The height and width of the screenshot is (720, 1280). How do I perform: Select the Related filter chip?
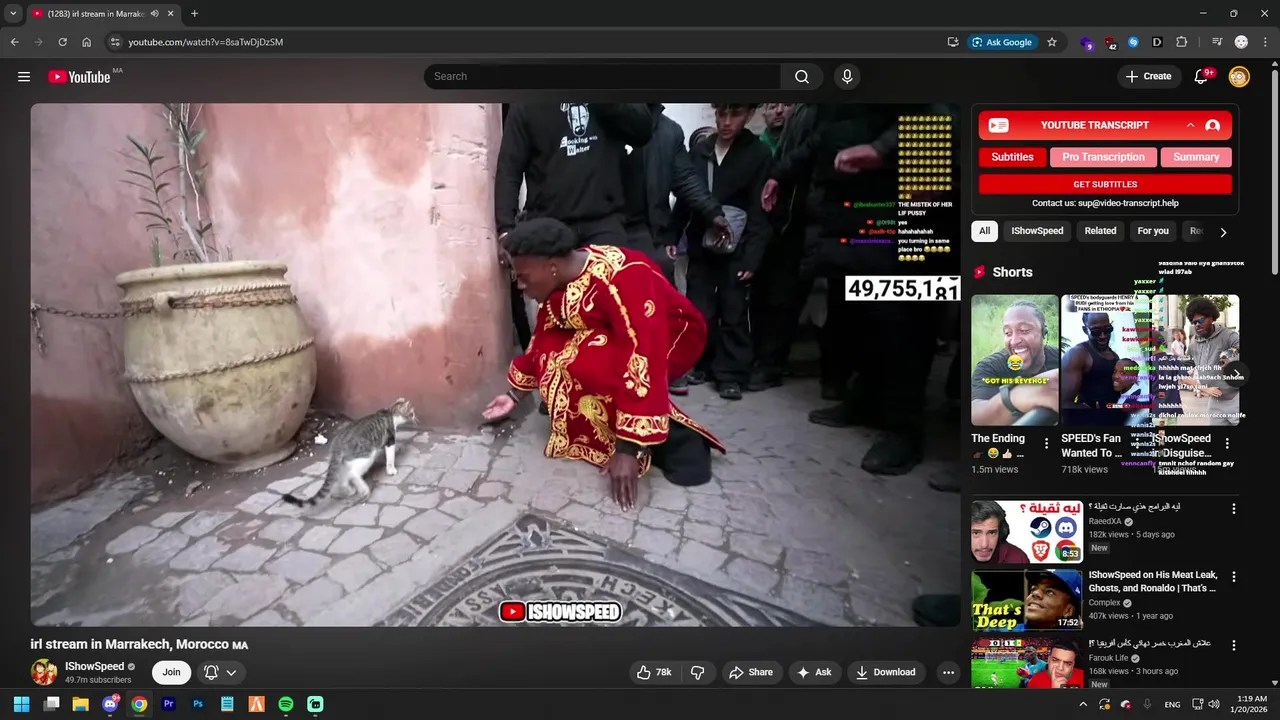pyautogui.click(x=1100, y=231)
